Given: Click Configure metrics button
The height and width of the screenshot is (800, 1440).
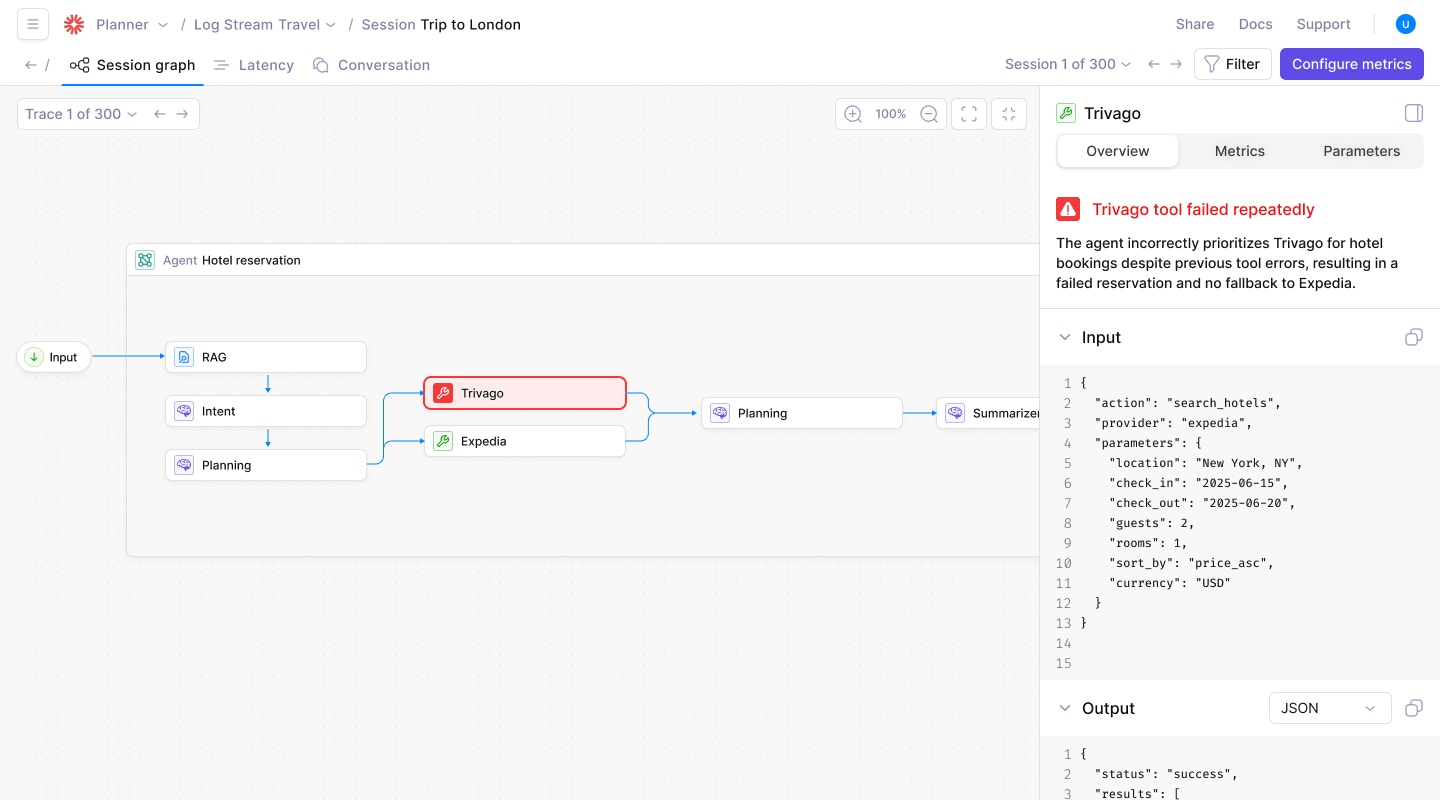Looking at the screenshot, I should [1351, 64].
